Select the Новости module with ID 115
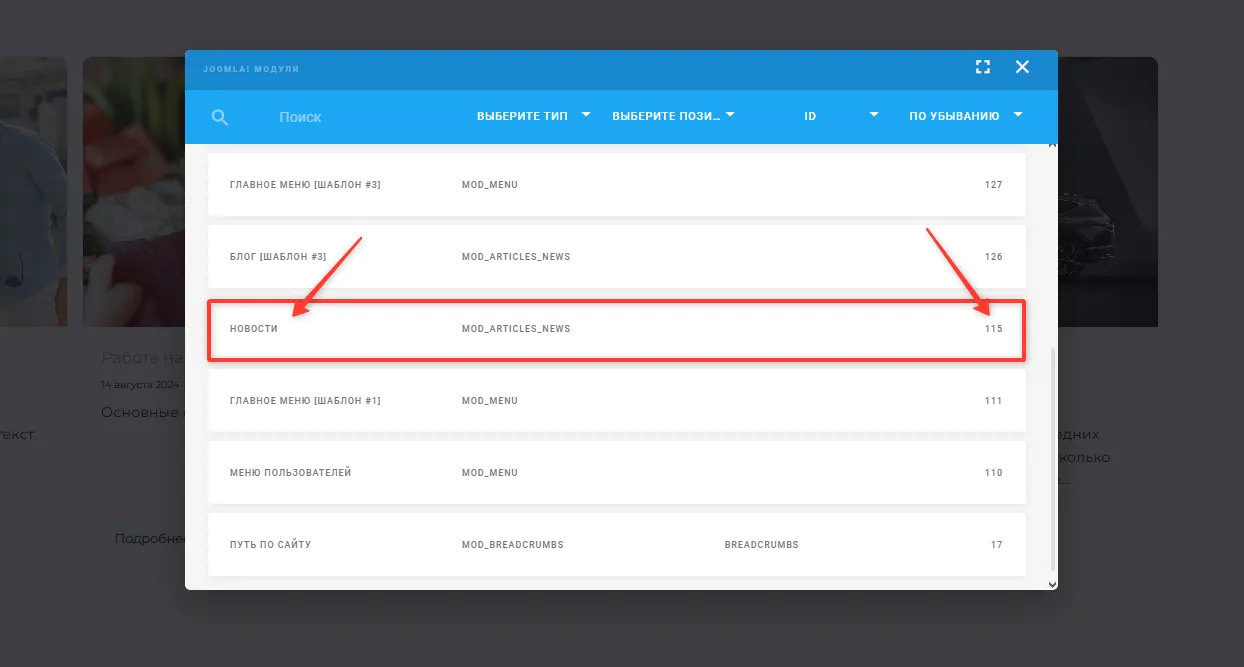The width and height of the screenshot is (1244, 667). coord(616,329)
